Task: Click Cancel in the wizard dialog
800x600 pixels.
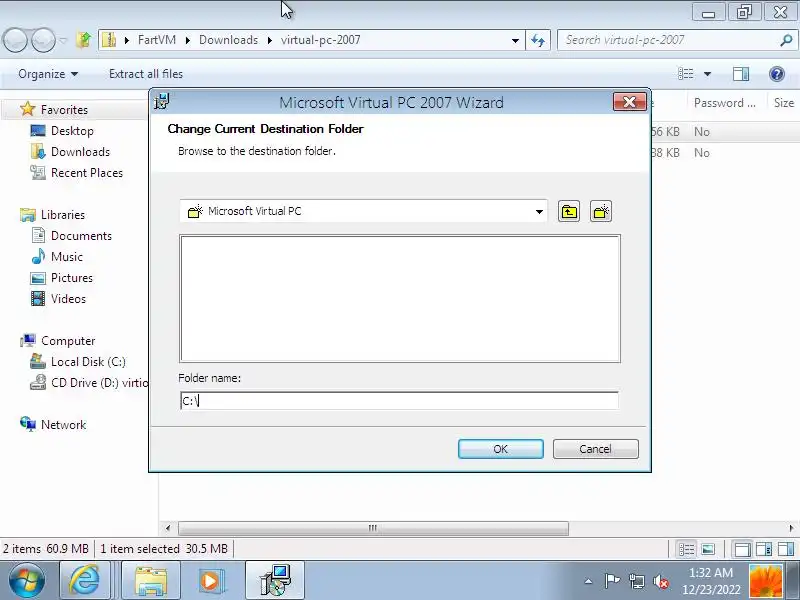Action: coord(595,449)
